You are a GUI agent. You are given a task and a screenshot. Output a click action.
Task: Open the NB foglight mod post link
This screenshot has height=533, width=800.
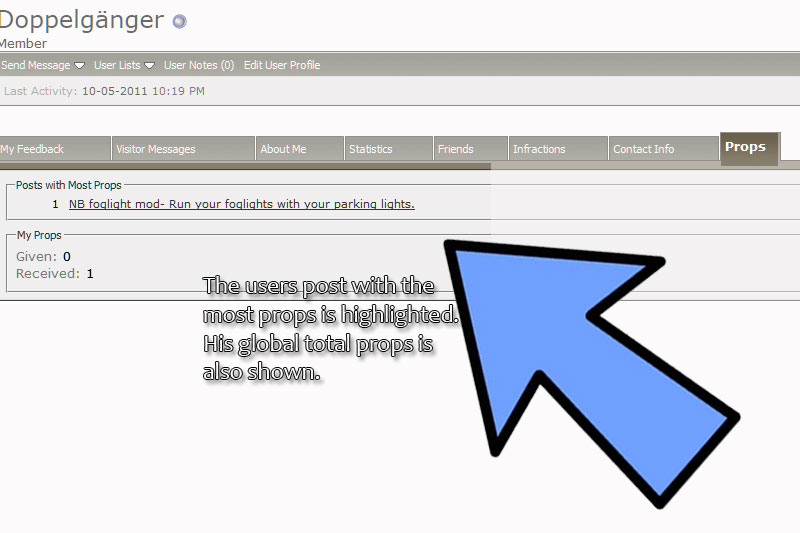[x=241, y=204]
